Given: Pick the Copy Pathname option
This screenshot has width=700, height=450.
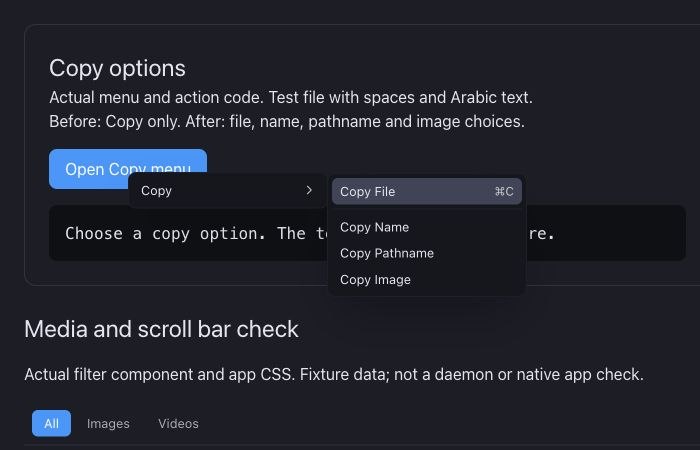Looking at the screenshot, I should point(426,253).
